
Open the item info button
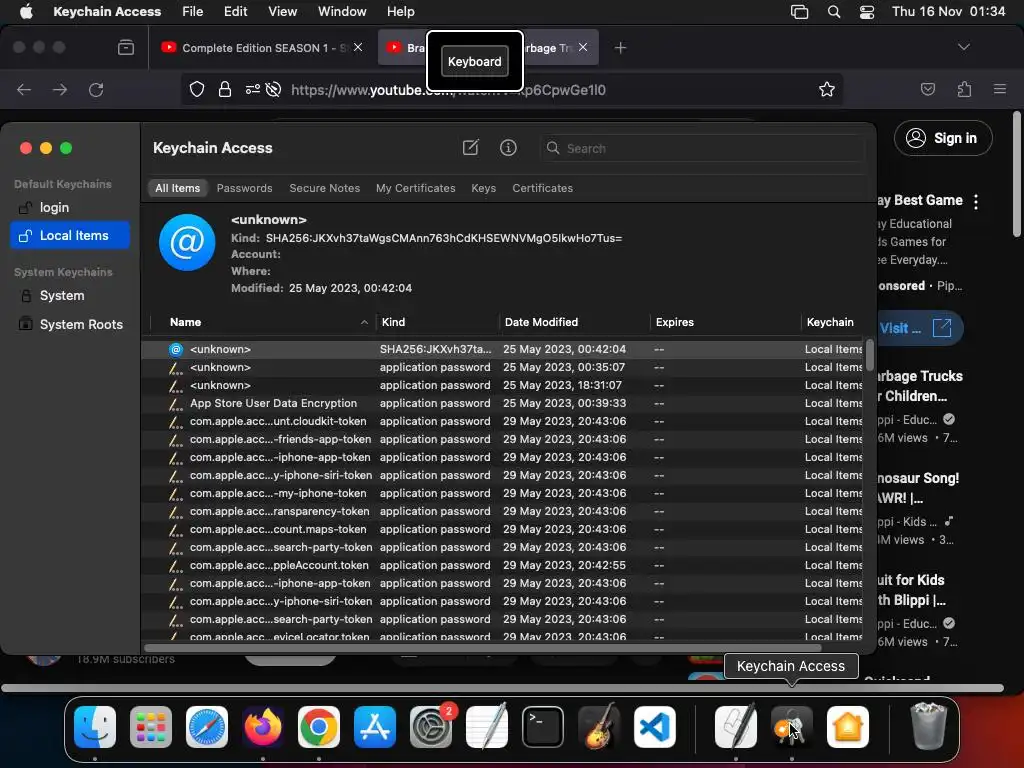(x=508, y=148)
